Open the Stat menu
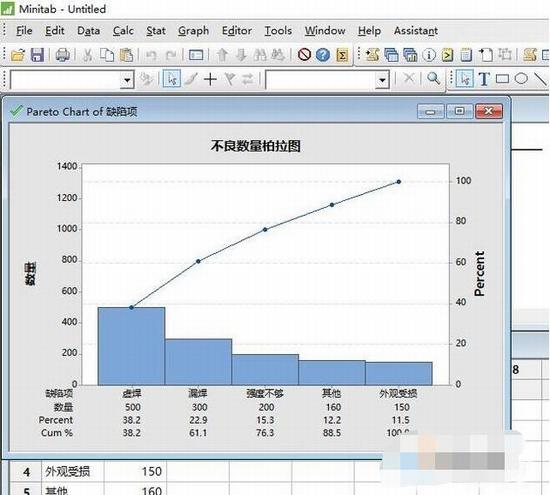Screen dimensions: 550x495 [156, 31]
